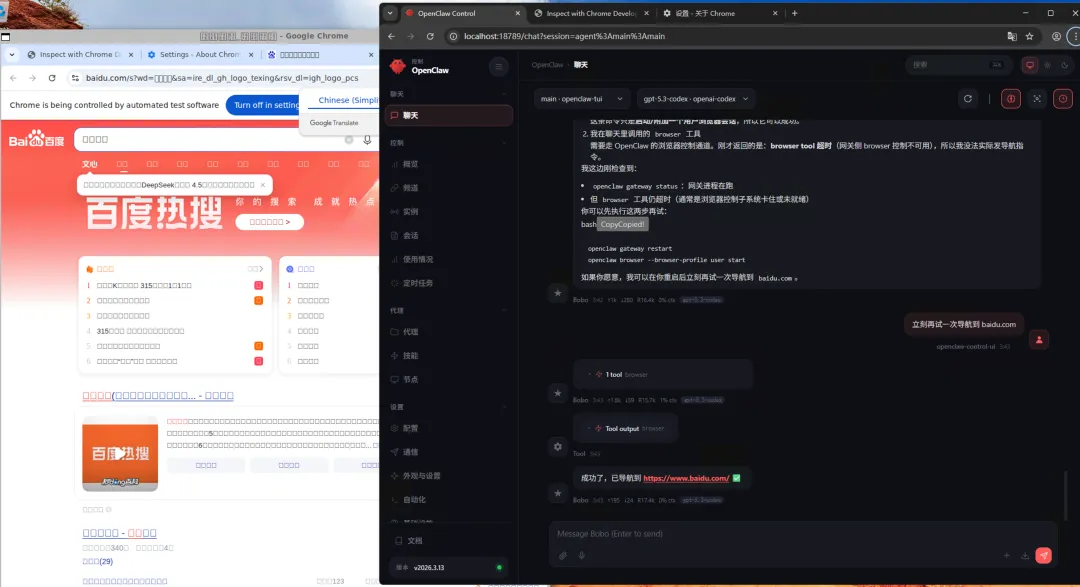Viewport: 1080px width, 587px height.
Task: Click the gear avatar beside Tool output
Action: point(558,446)
